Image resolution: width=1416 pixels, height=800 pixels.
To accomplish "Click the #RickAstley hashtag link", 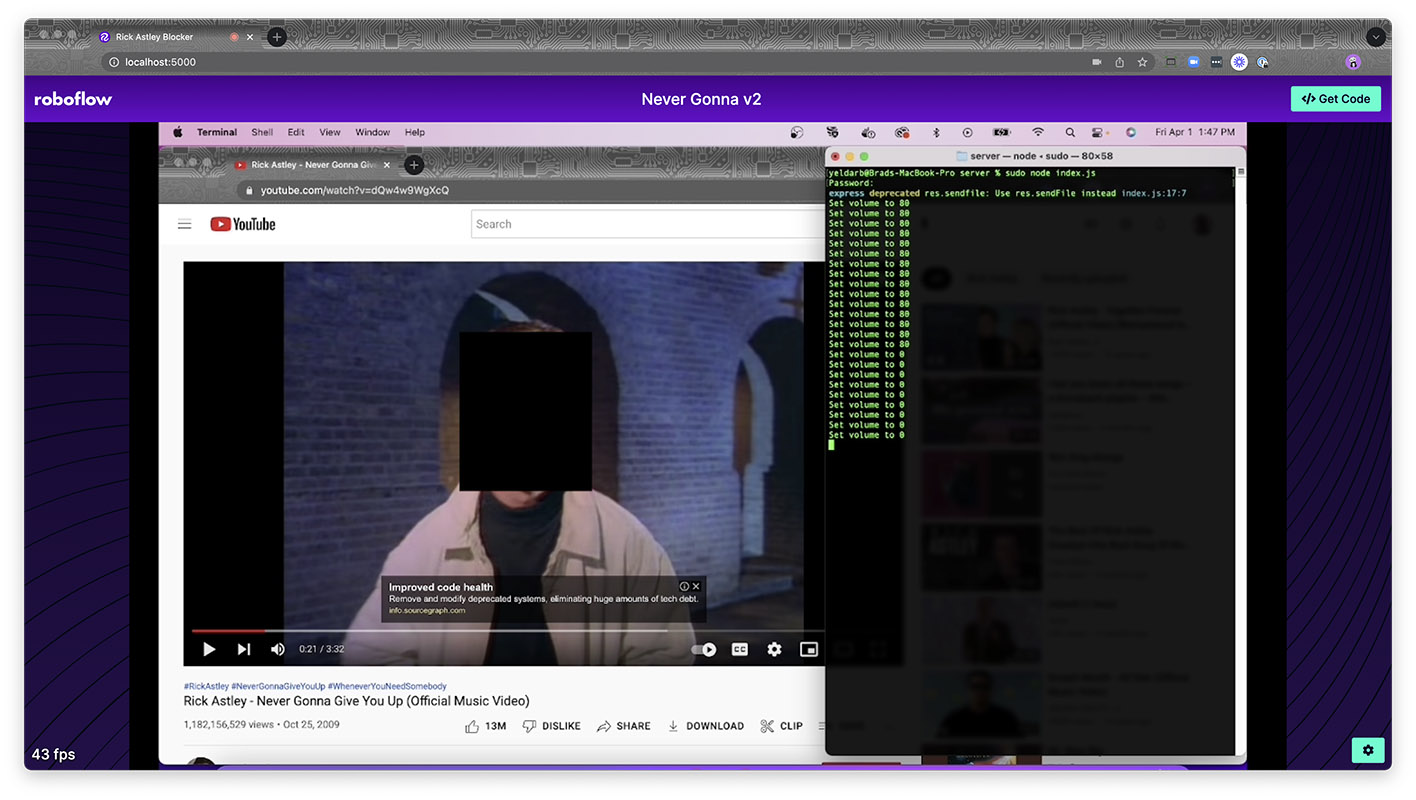I will click(205, 686).
